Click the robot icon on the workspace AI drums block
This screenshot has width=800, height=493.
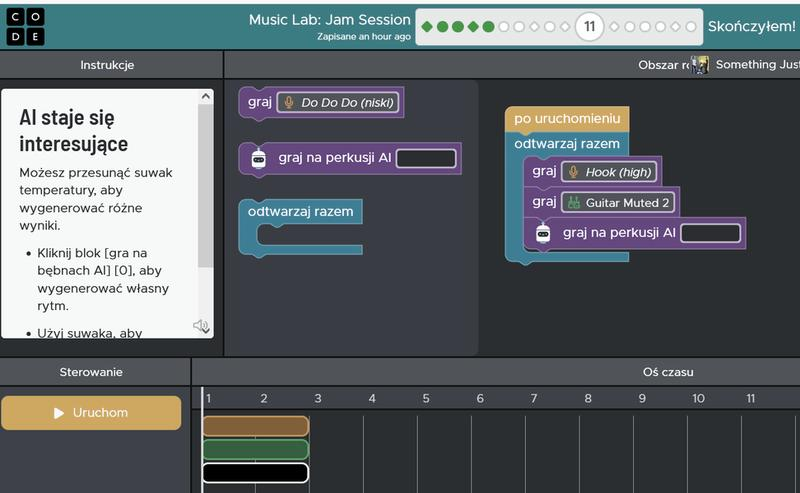543,233
